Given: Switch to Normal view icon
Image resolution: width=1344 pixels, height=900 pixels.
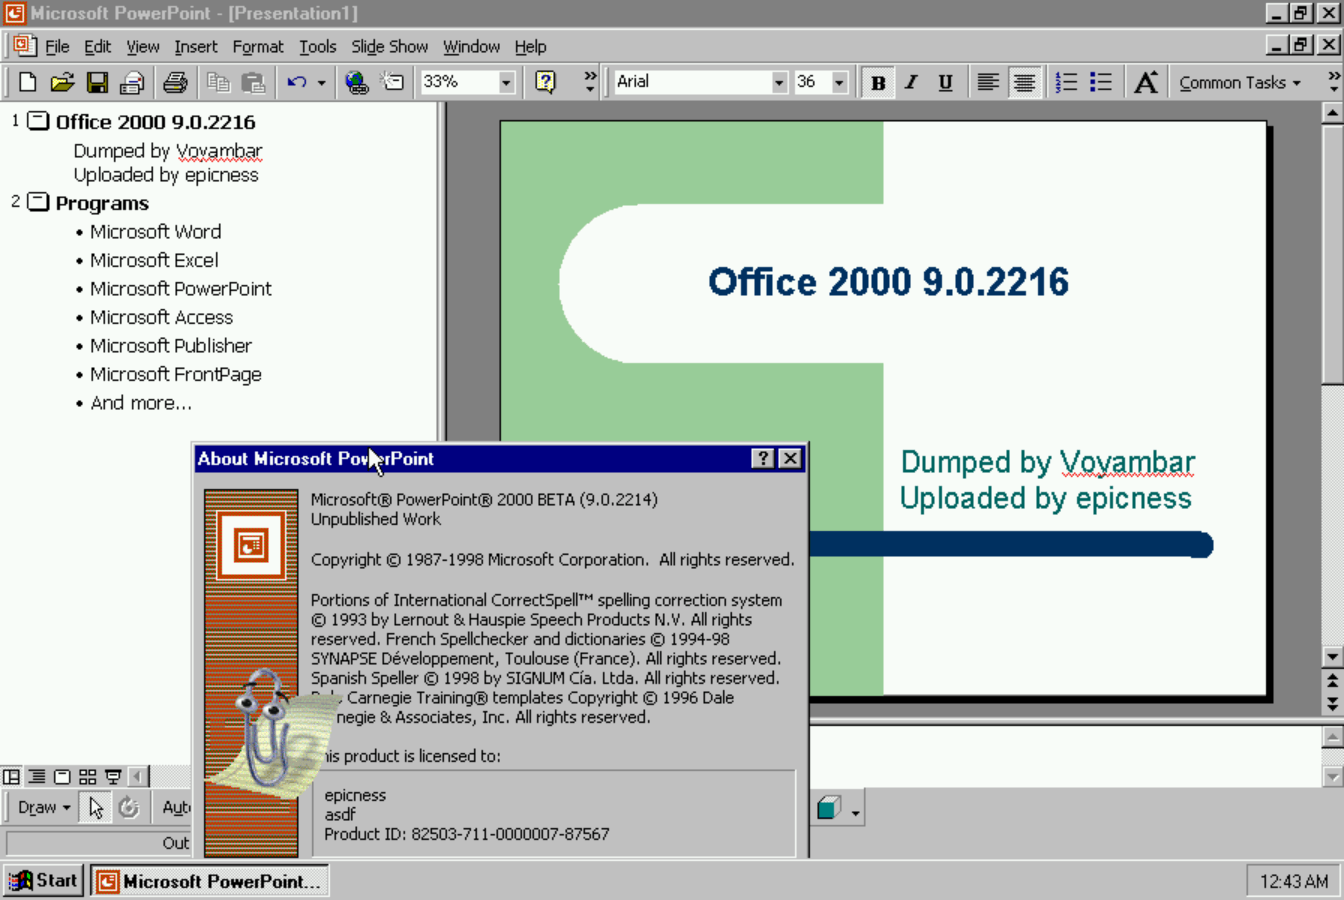Looking at the screenshot, I should pos(11,776).
